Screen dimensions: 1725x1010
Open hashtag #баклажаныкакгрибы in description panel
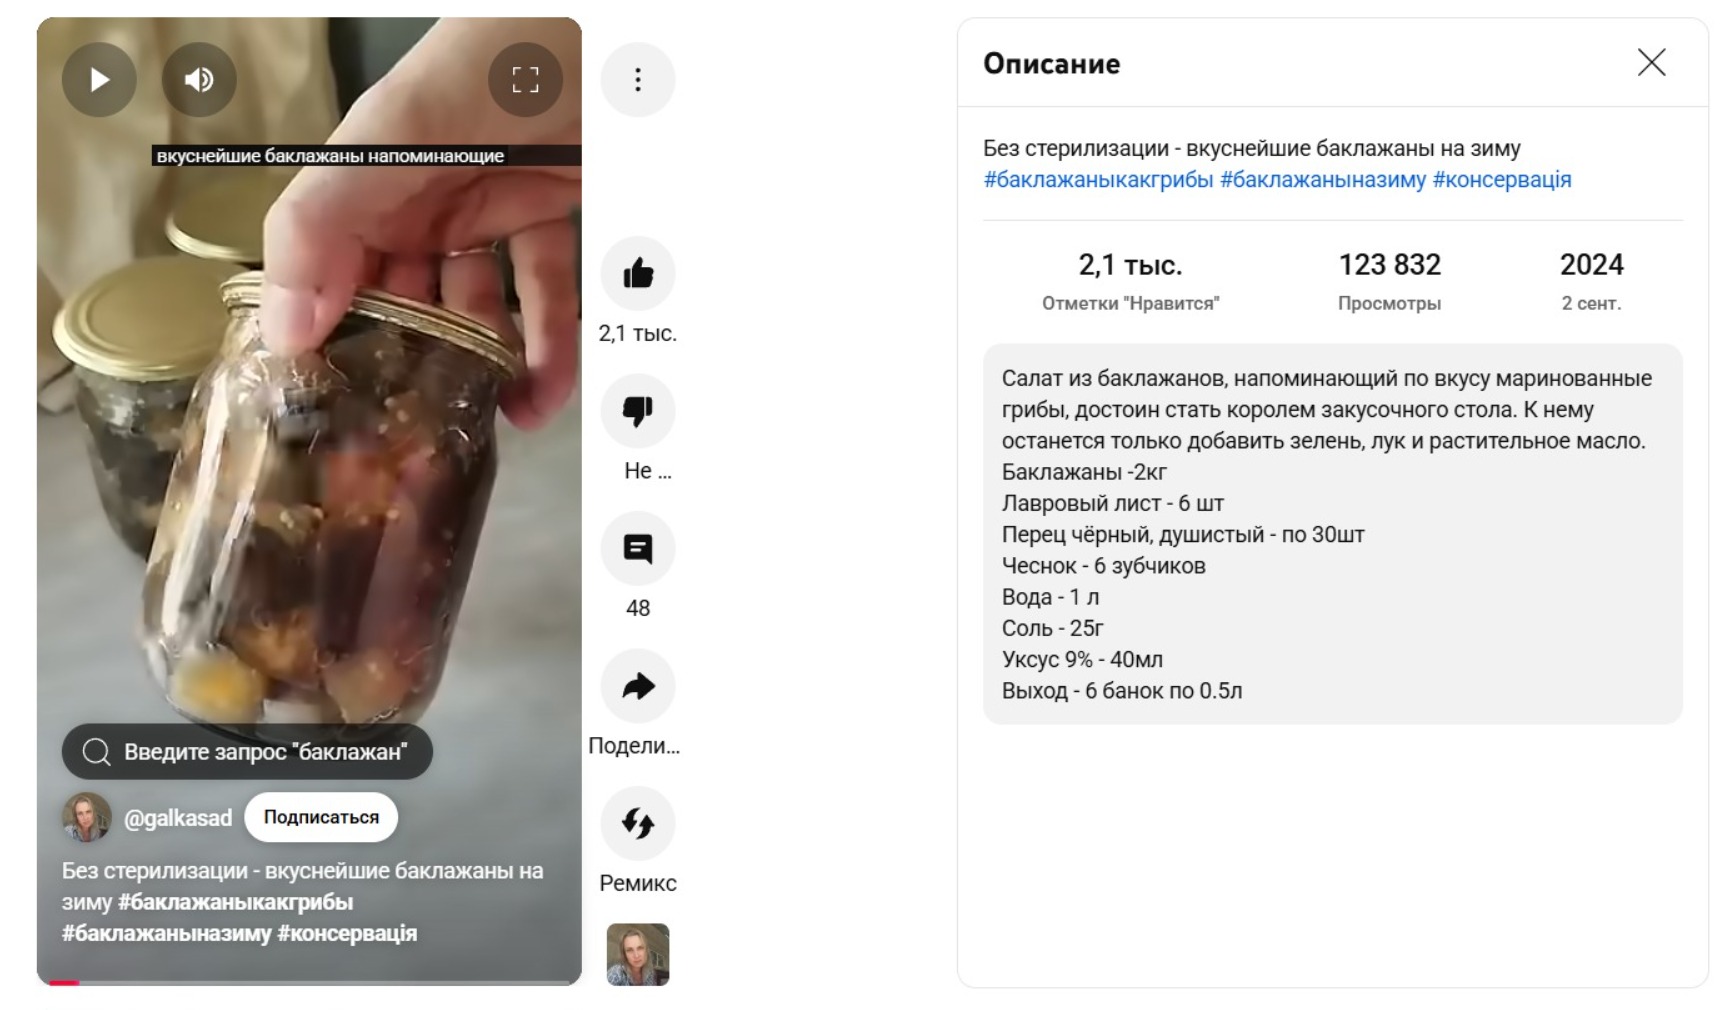pyautogui.click(x=1098, y=180)
